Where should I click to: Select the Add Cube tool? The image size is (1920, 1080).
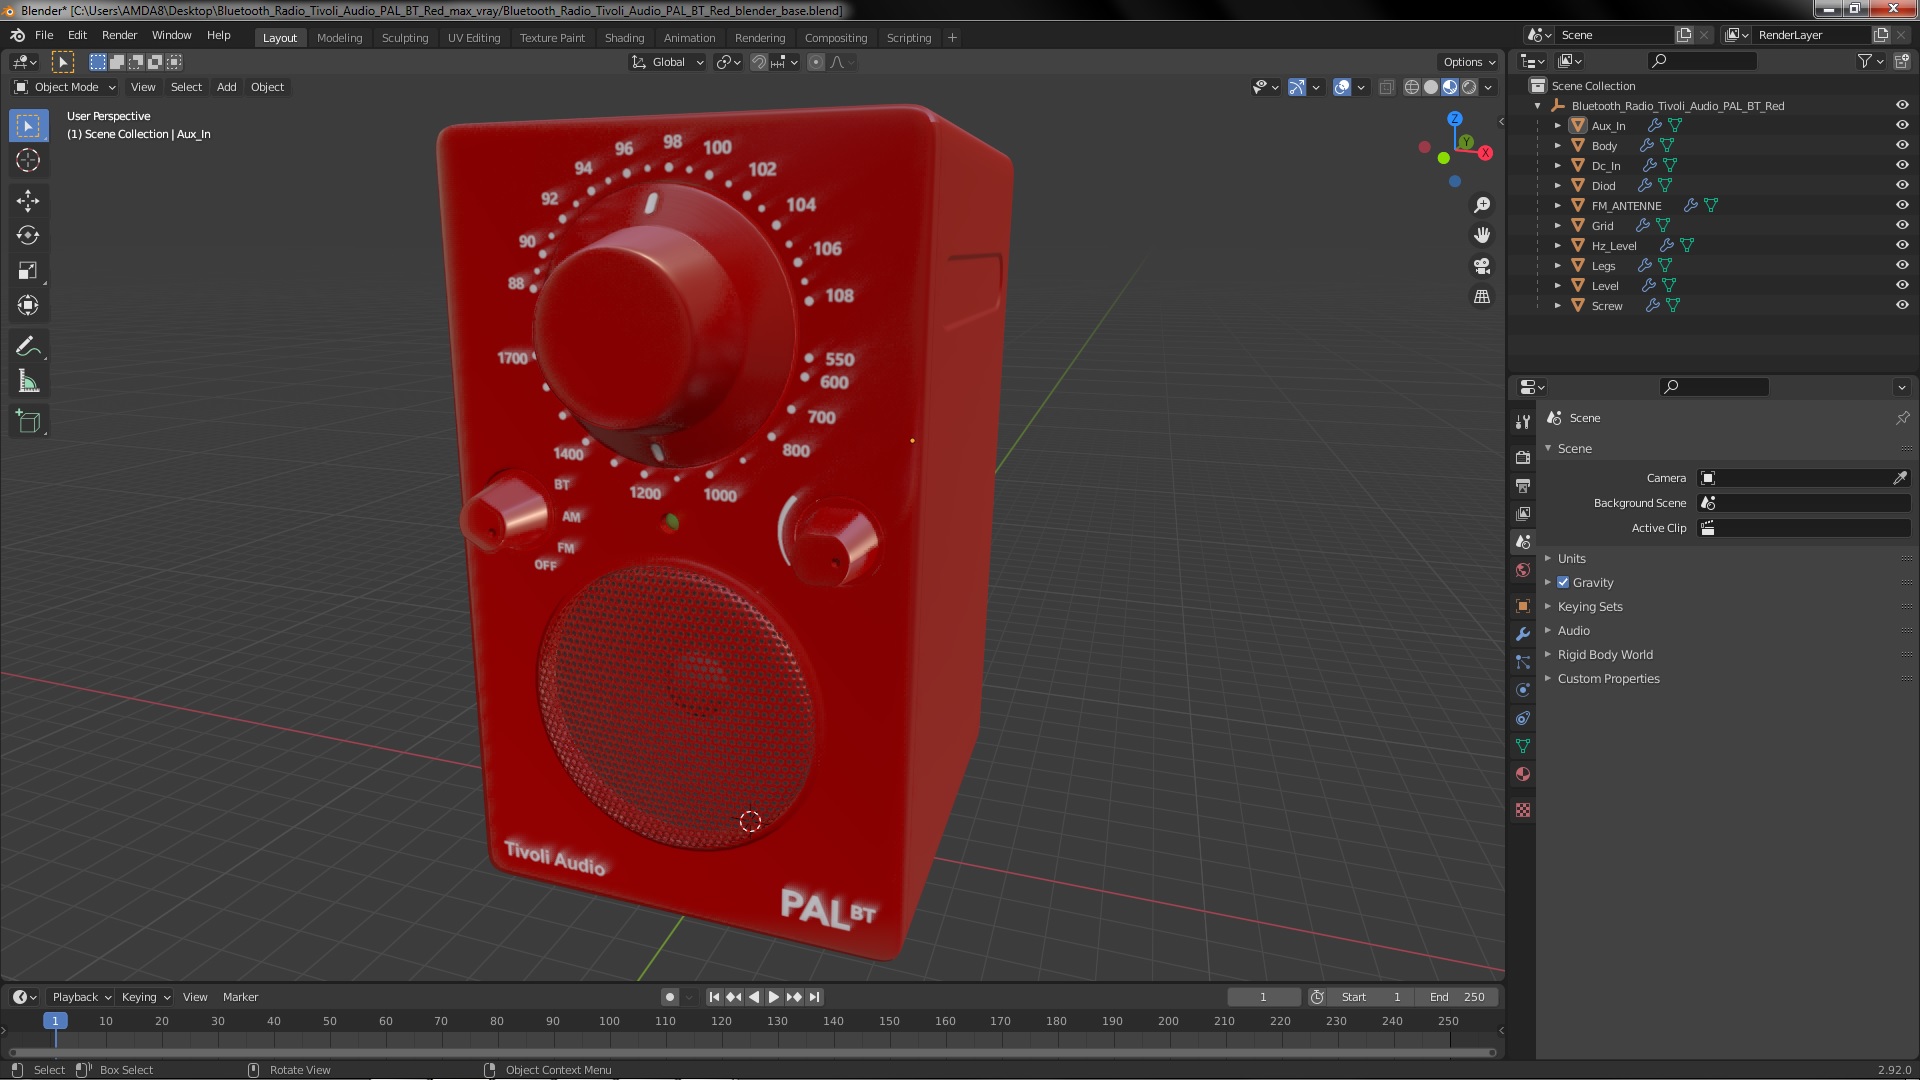(x=28, y=422)
